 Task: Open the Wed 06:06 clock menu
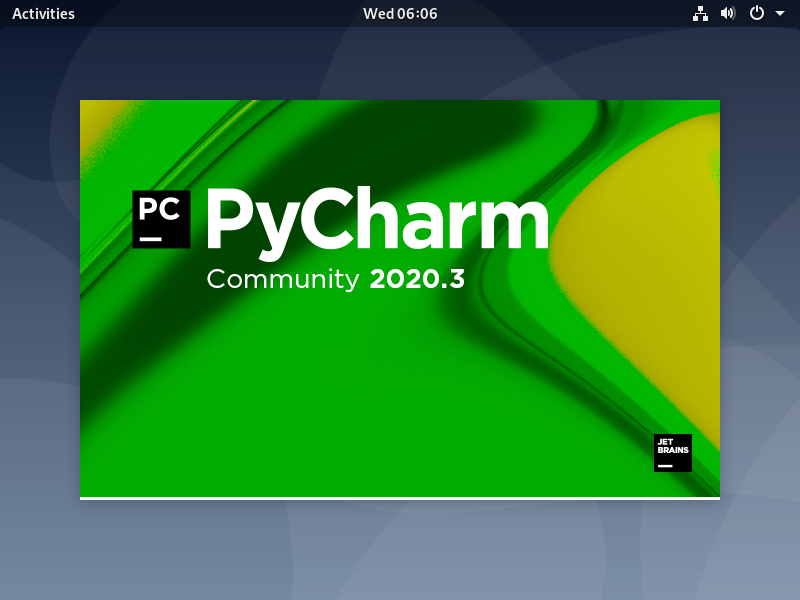pos(400,14)
